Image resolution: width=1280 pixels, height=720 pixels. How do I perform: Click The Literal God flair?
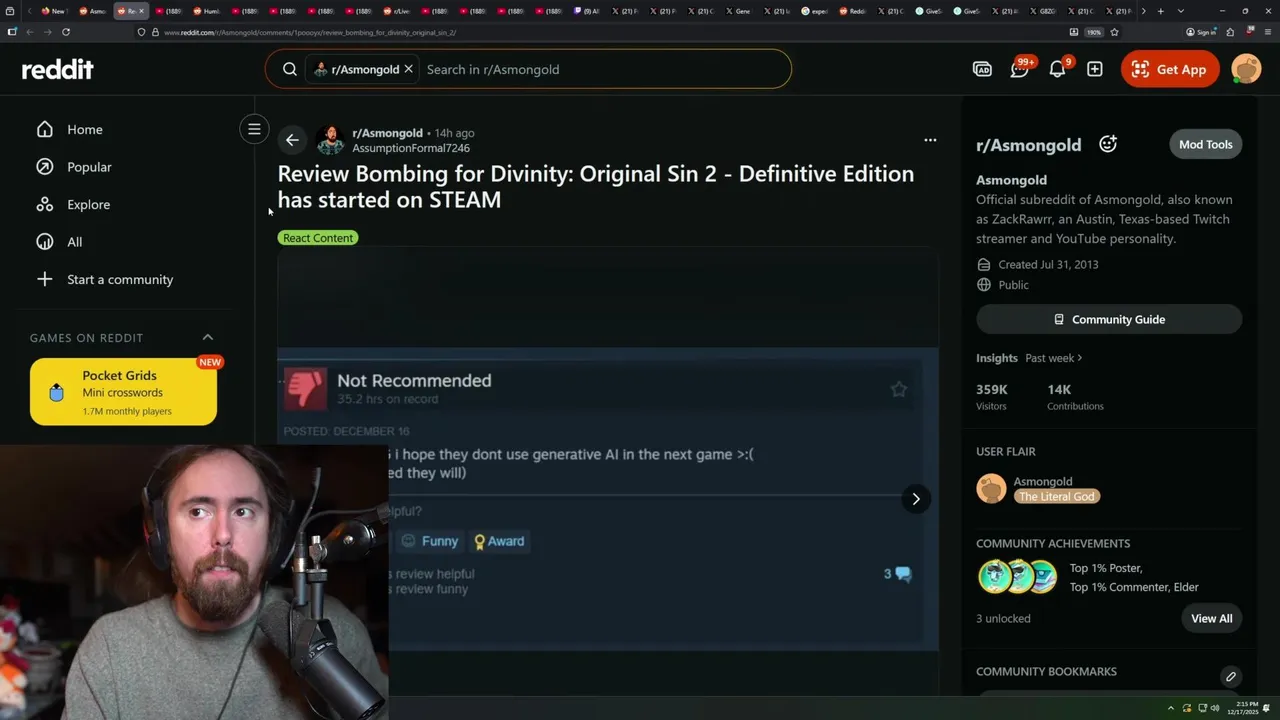point(1057,496)
